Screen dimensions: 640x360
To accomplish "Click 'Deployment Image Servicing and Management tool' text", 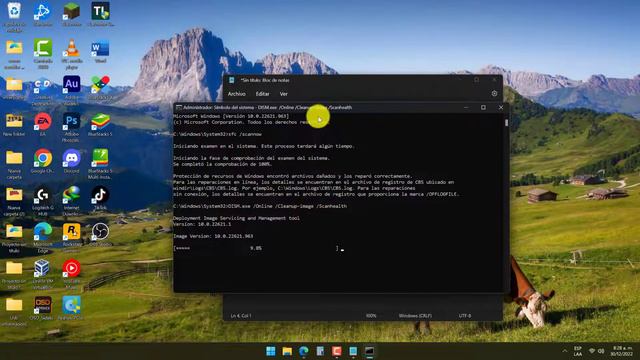I will (236, 218).
